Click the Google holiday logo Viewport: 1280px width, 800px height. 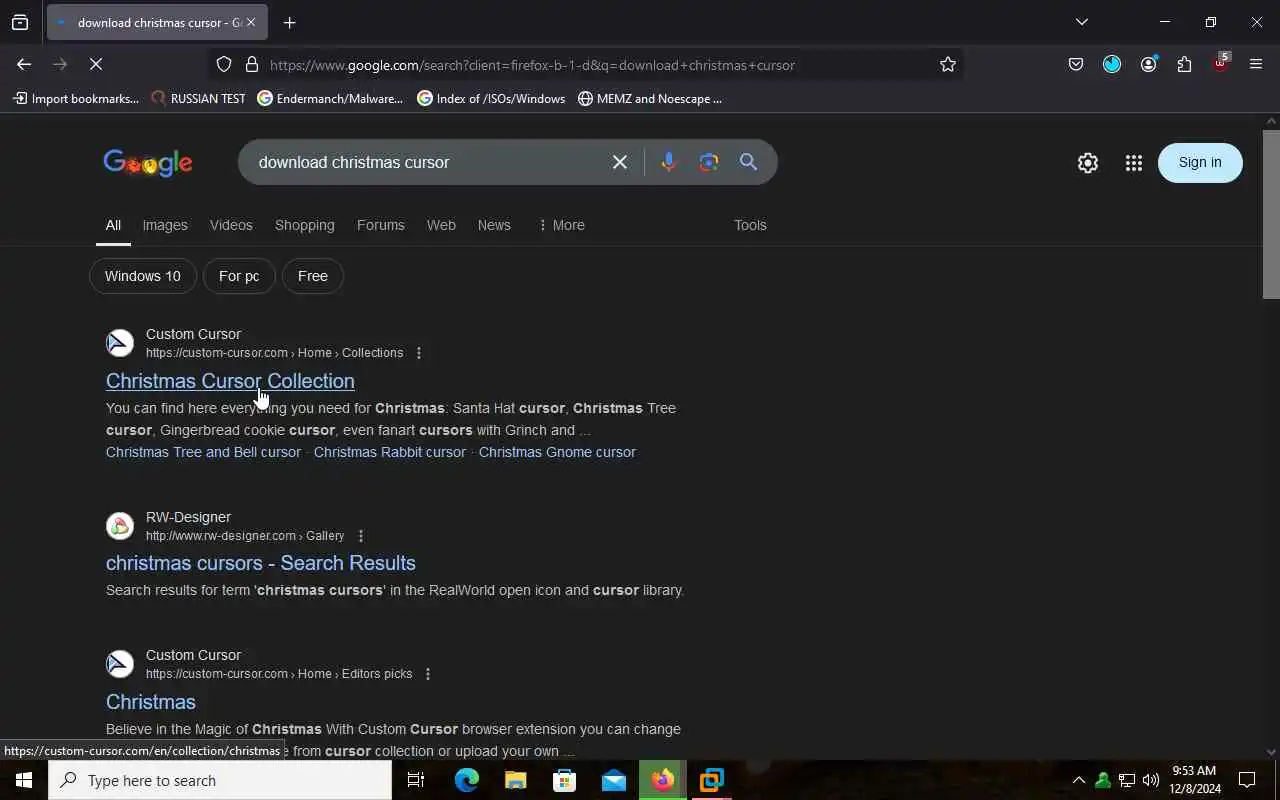(148, 163)
